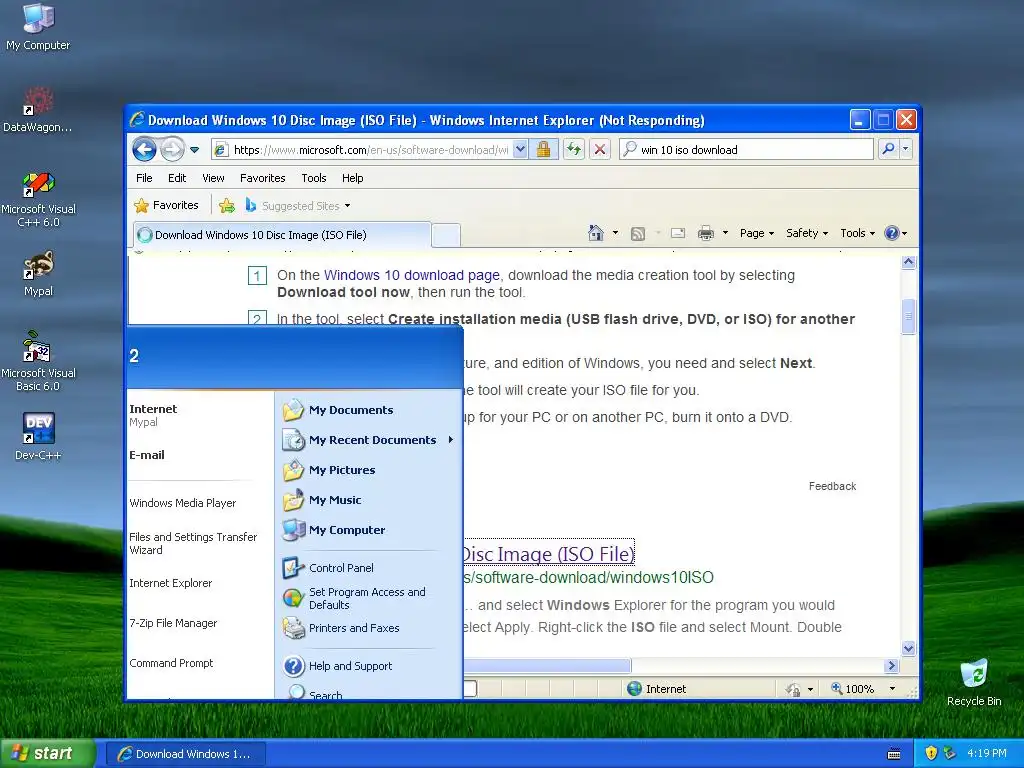Open the Recycle Bin desktop icon

974,682
